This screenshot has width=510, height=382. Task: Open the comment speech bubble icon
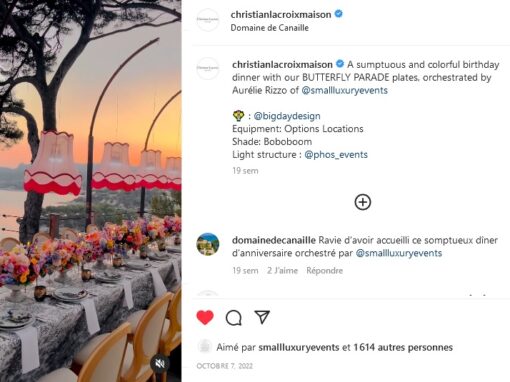(x=234, y=318)
